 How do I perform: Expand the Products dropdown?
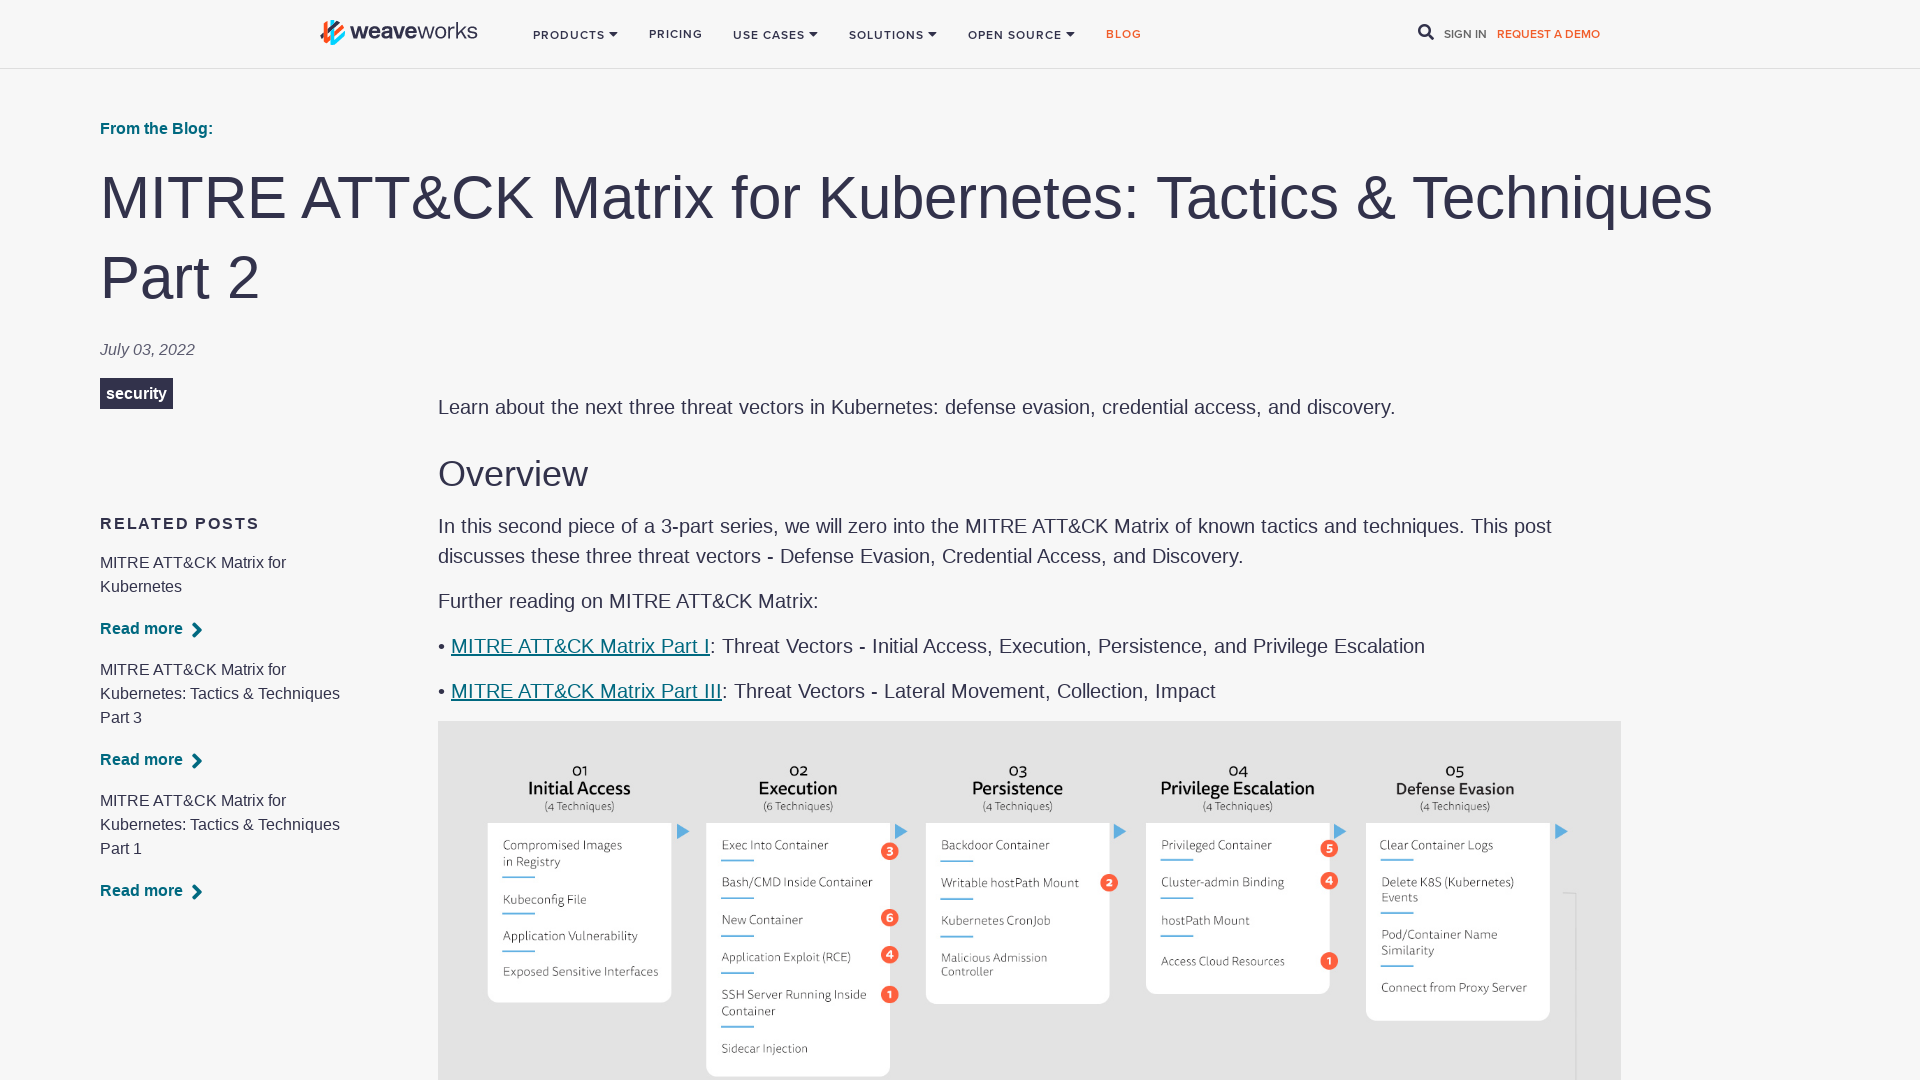point(575,34)
